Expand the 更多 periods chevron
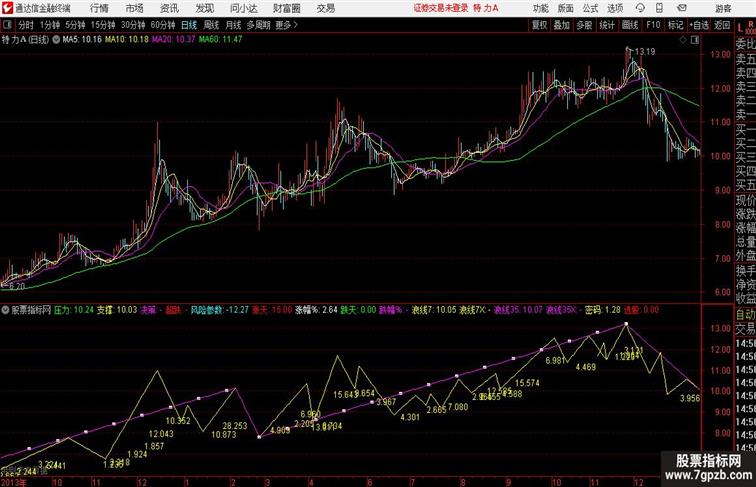The height and width of the screenshot is (487, 756). (x=286, y=25)
